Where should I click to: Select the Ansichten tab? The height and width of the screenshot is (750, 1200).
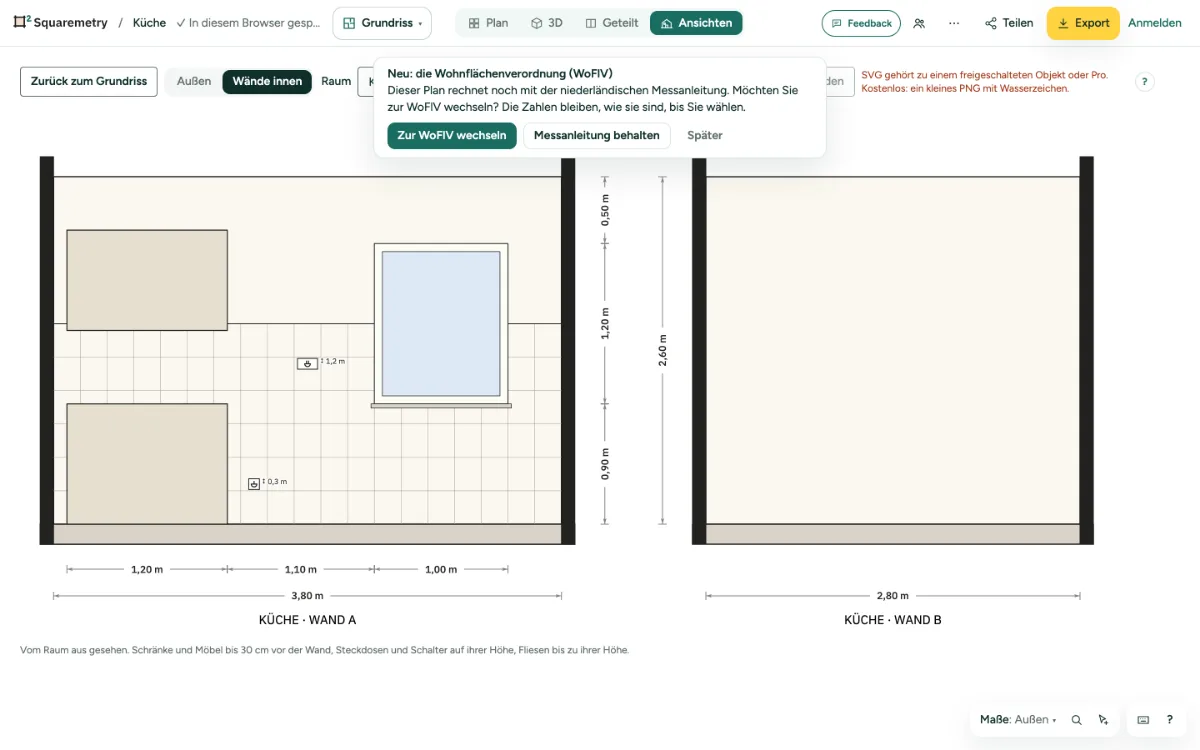(696, 23)
